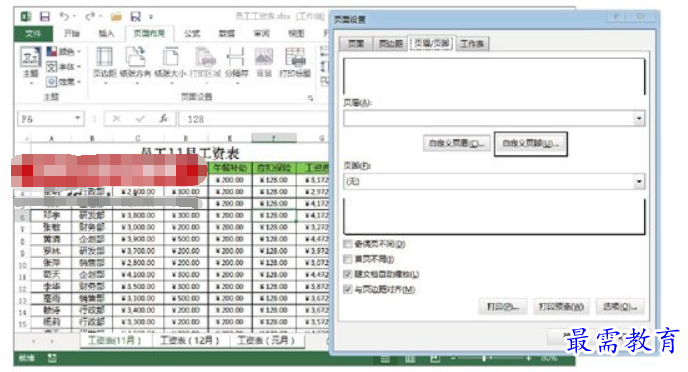The image size is (688, 372).
Task: Click the 午餐补助 column header cell
Action: (x=230, y=168)
